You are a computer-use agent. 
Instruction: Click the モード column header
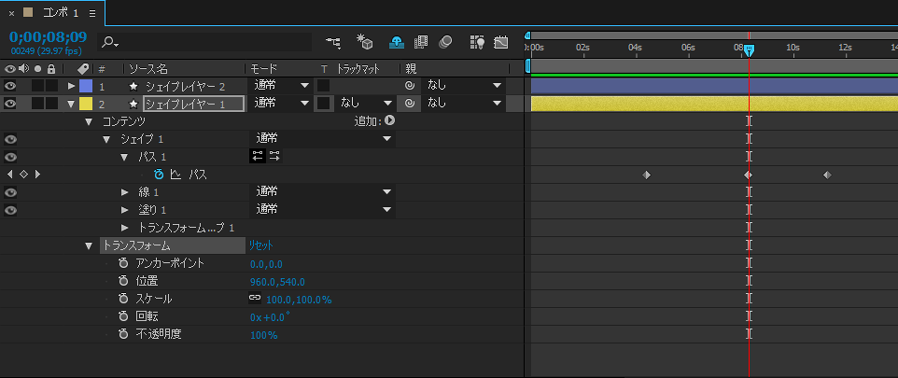point(264,69)
